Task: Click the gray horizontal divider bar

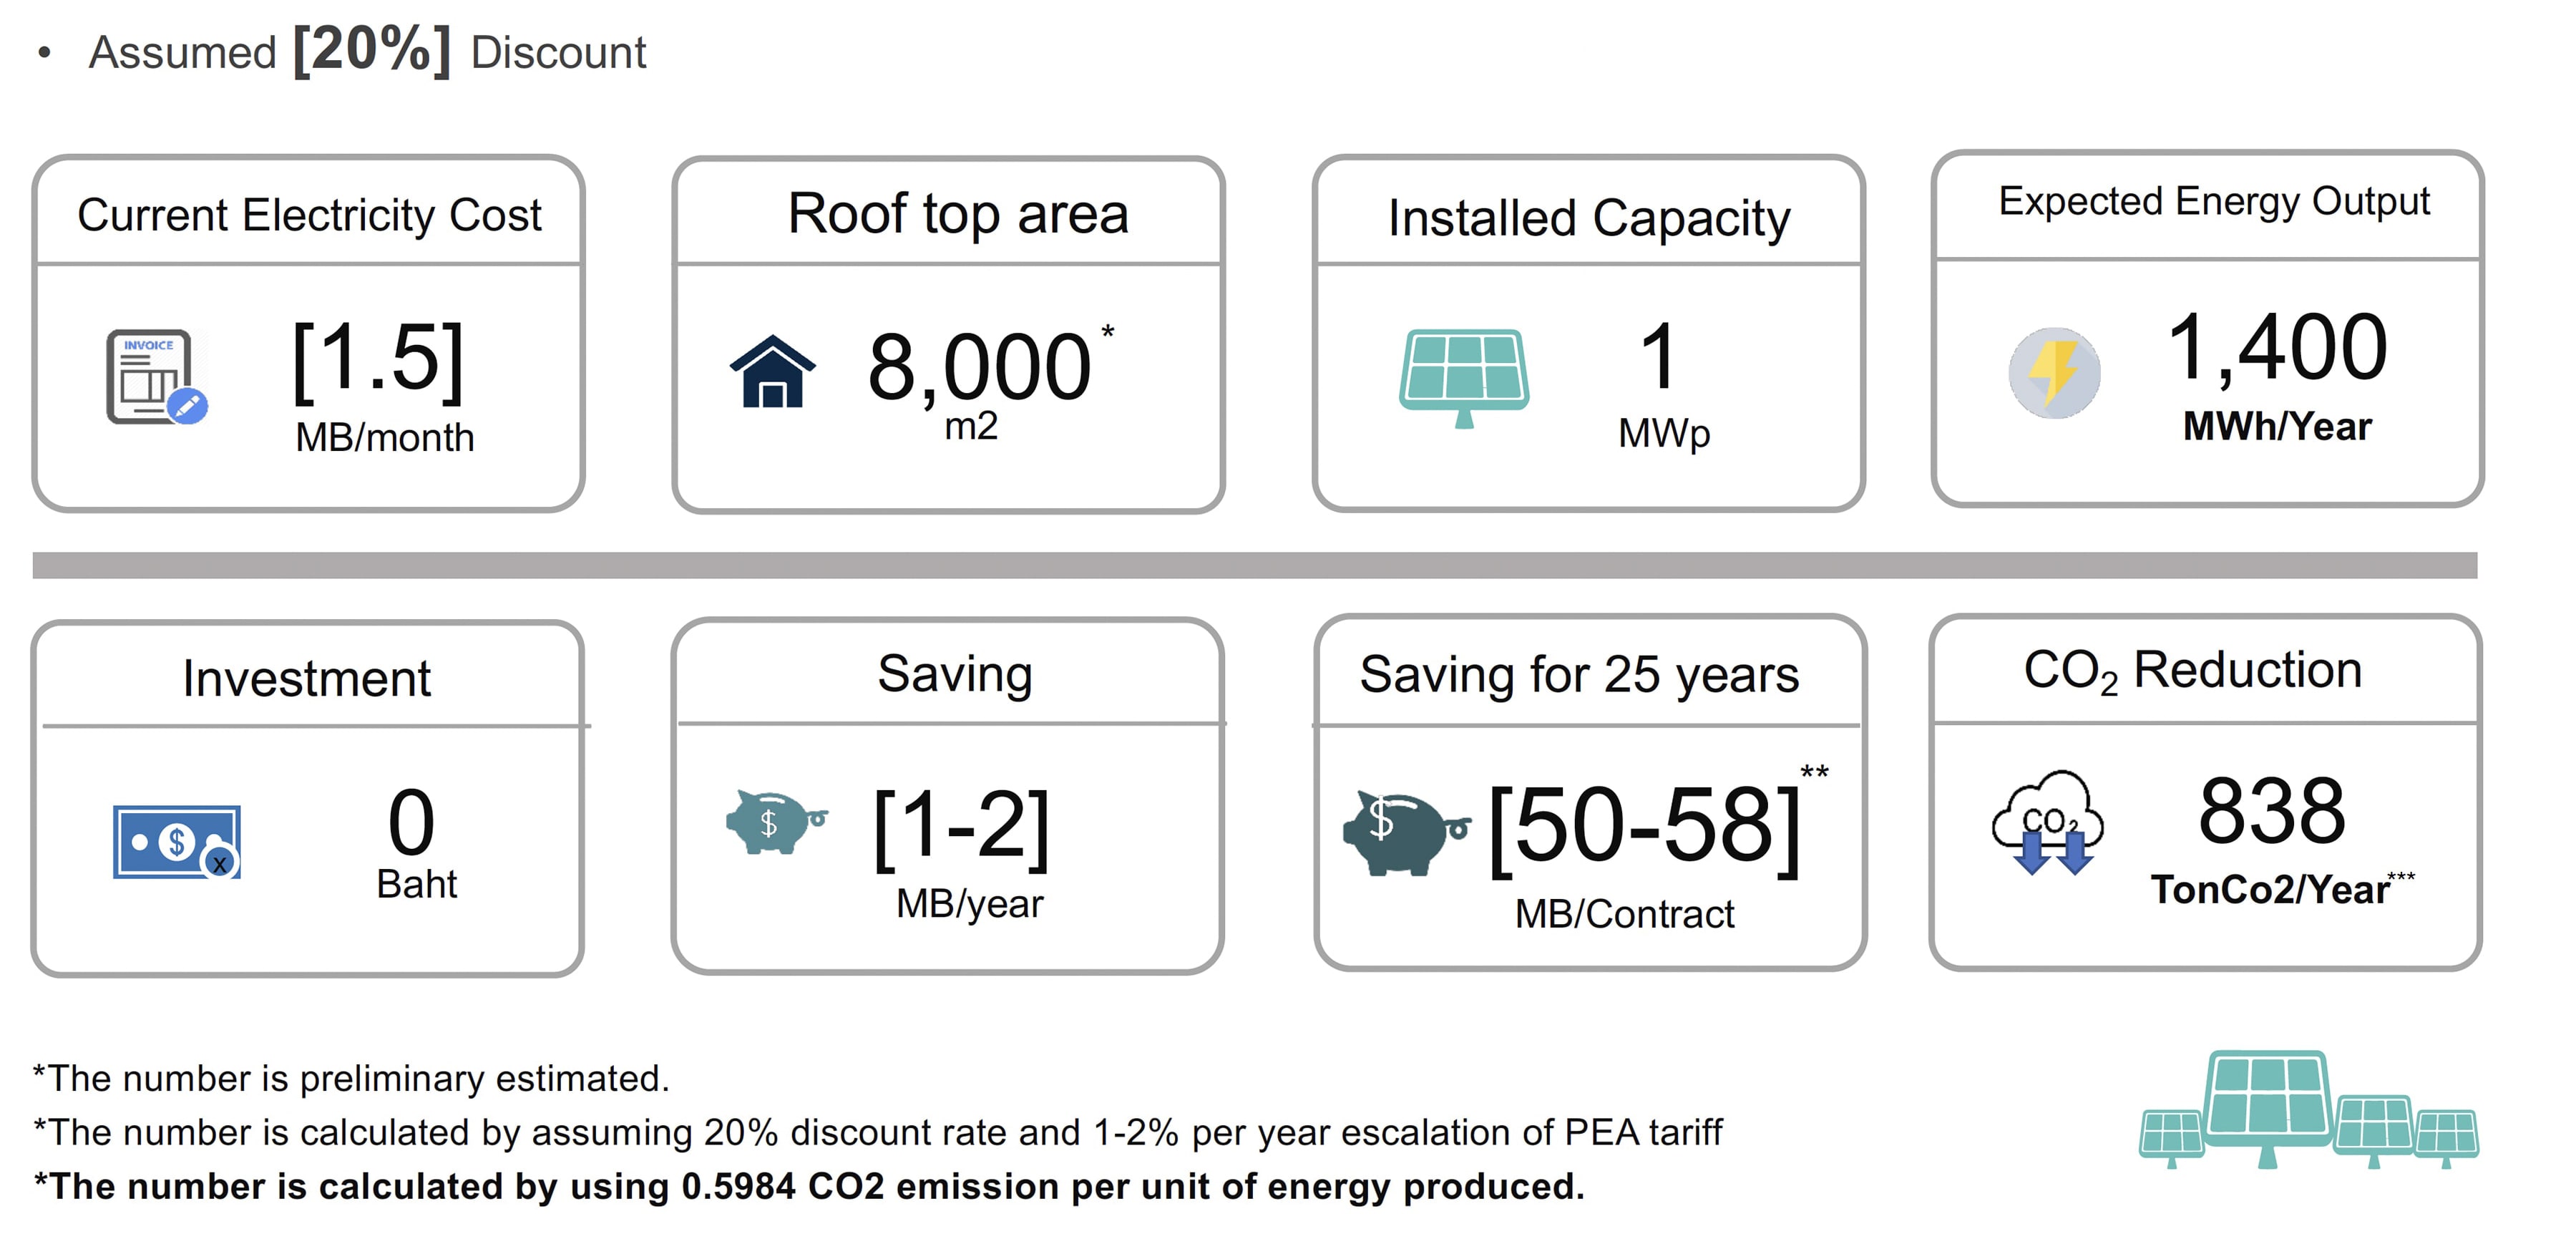Action: point(1255,565)
